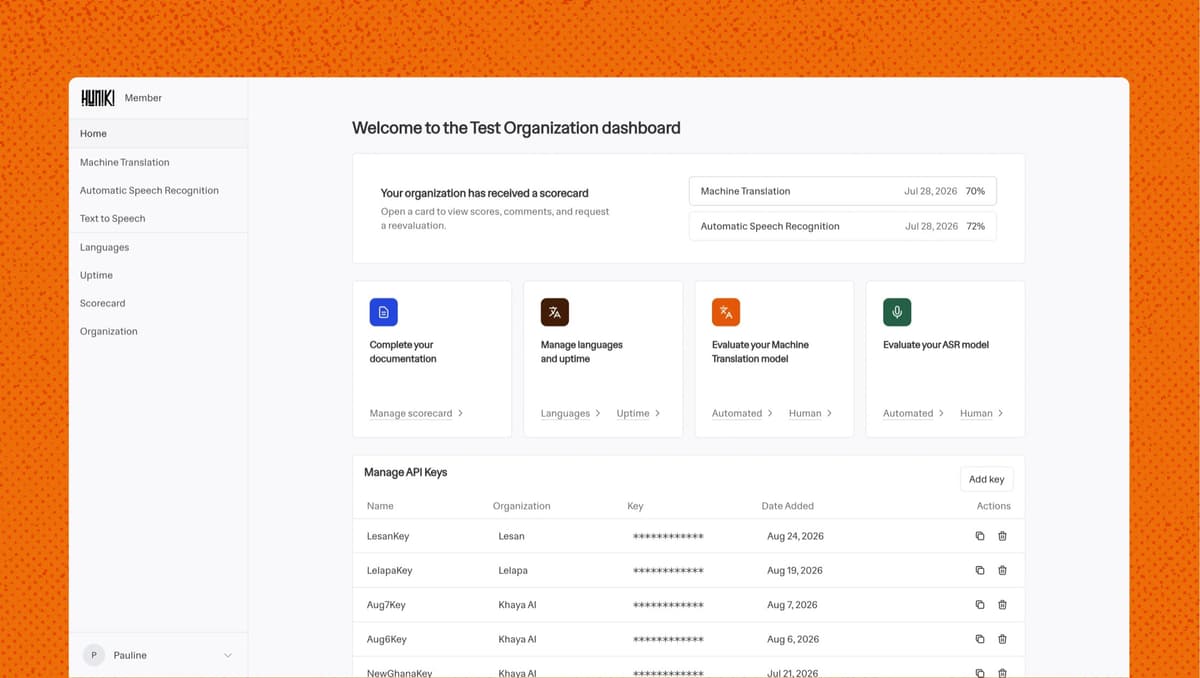Click the blue documentation icon
Viewport: 1200px width, 678px height.
pos(384,312)
